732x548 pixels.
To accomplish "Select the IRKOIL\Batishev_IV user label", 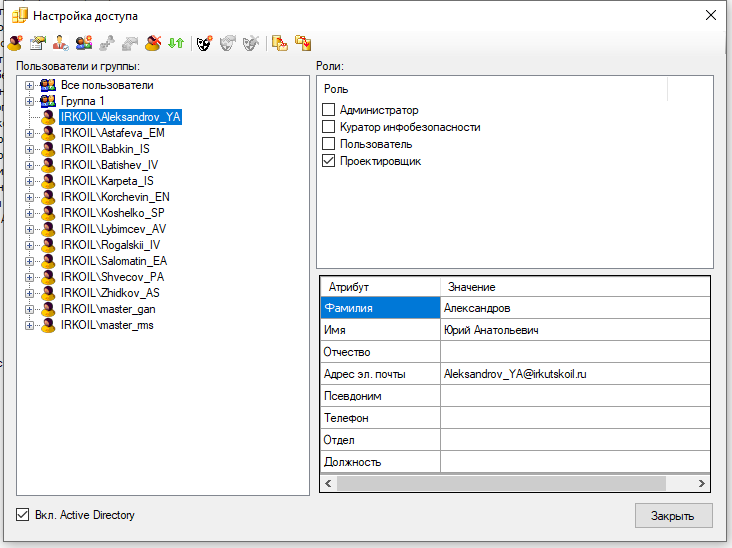I will tap(109, 165).
